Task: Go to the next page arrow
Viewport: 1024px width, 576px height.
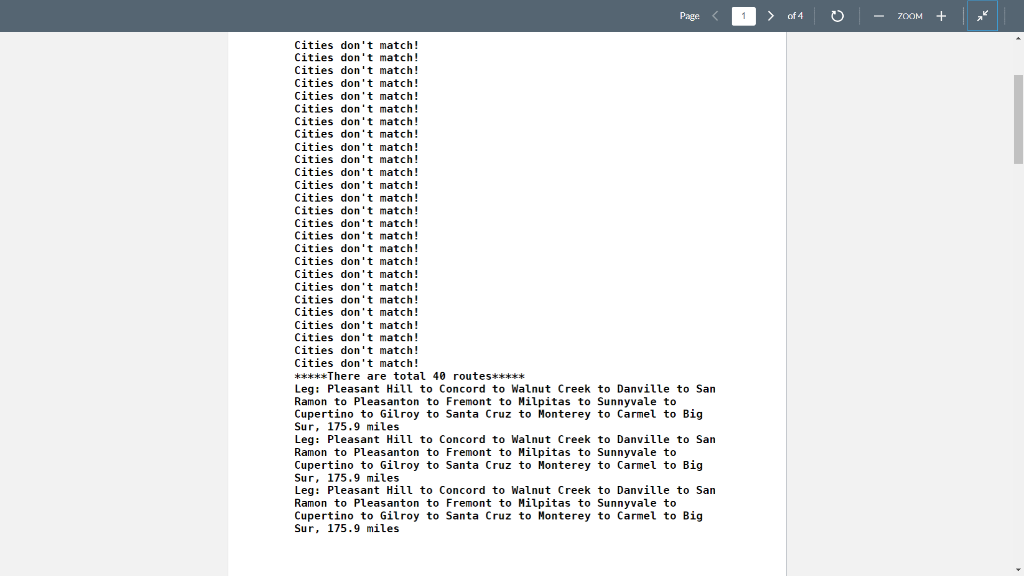Action: coord(771,16)
